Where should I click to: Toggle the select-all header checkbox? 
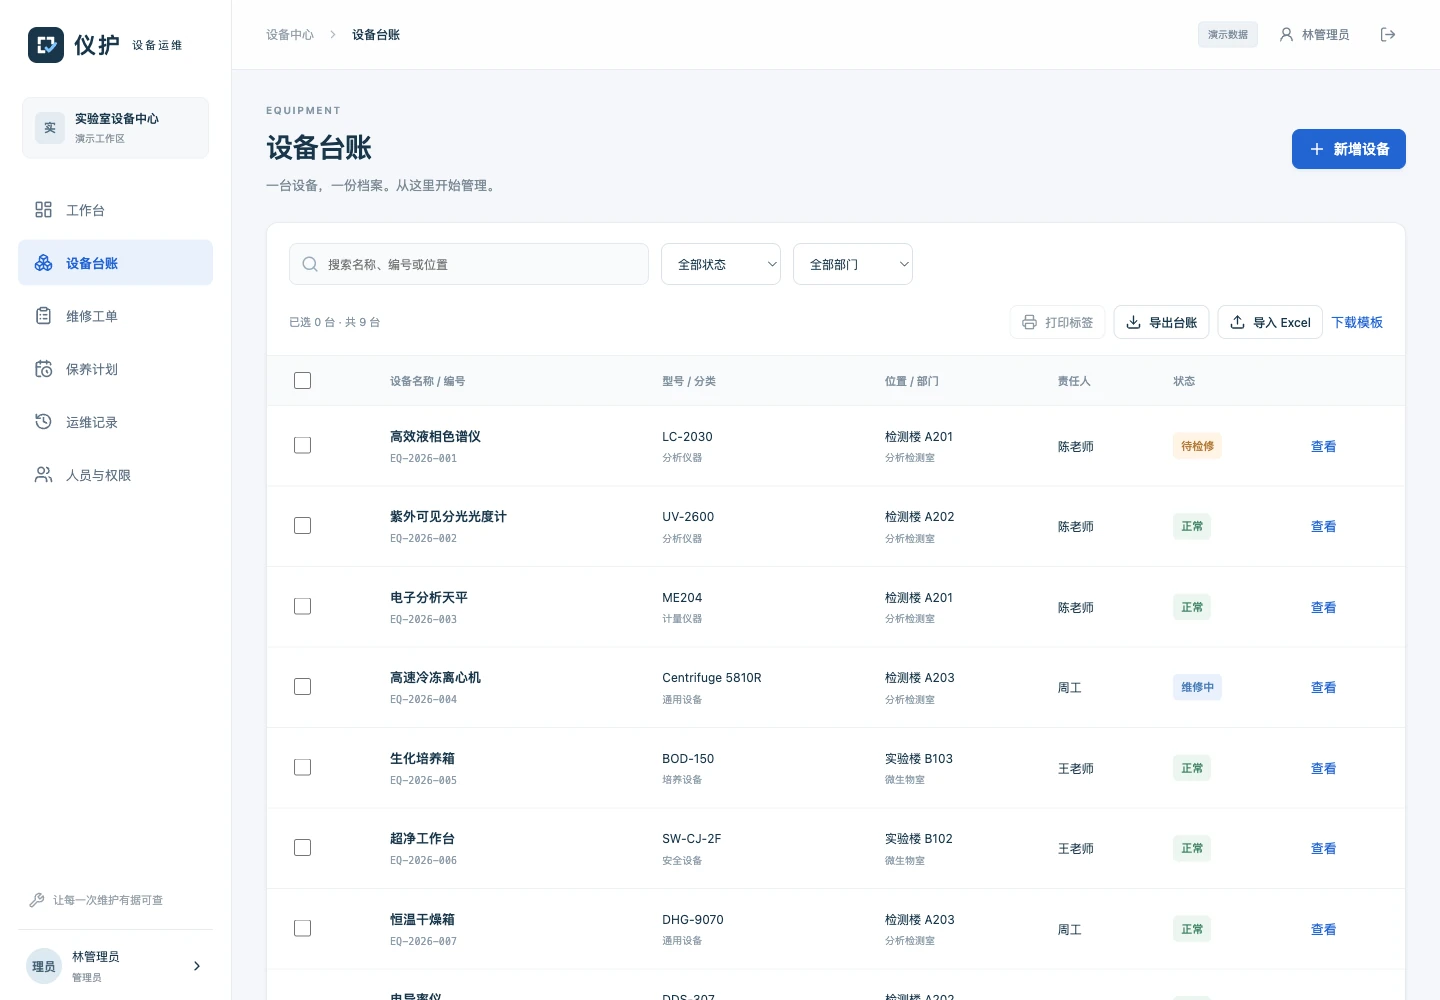click(x=303, y=381)
